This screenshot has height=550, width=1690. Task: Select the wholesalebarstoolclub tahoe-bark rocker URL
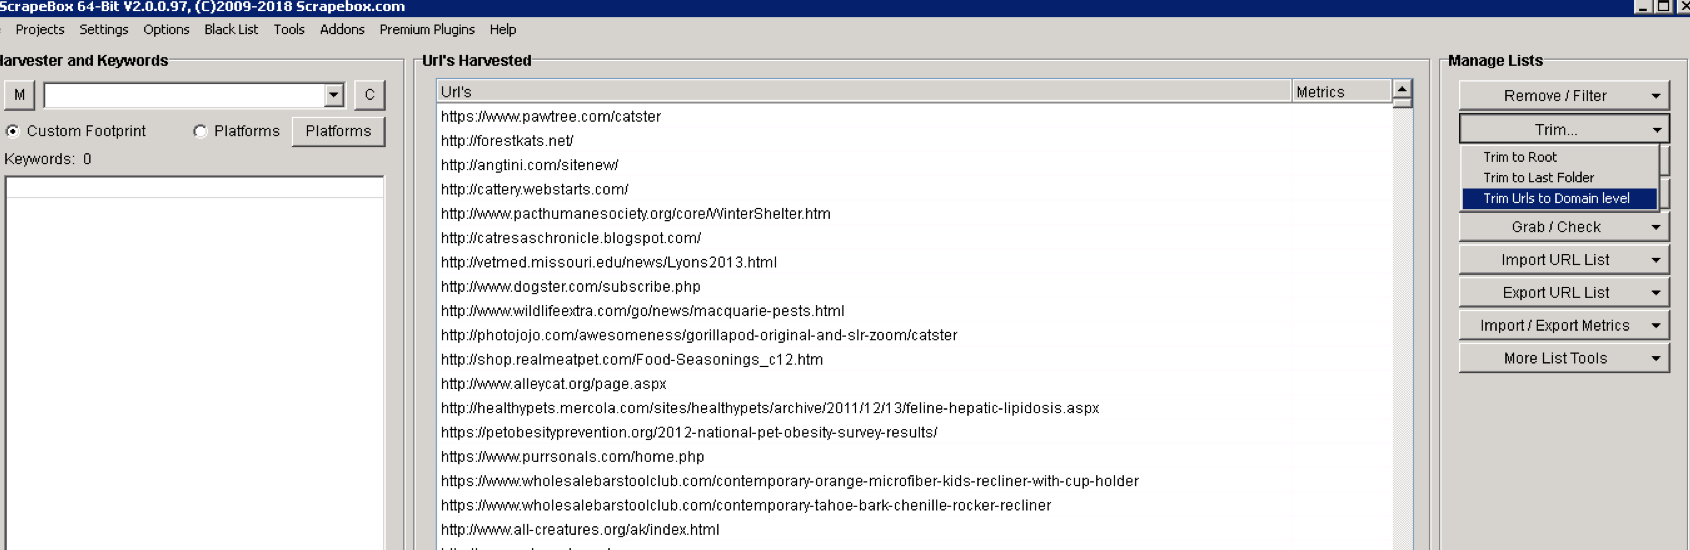pyautogui.click(x=746, y=506)
